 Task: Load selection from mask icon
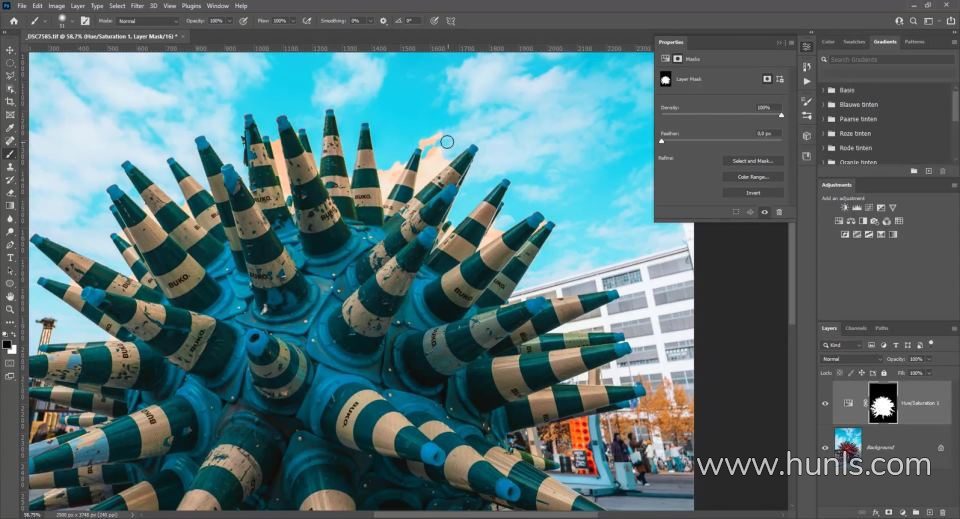click(736, 212)
